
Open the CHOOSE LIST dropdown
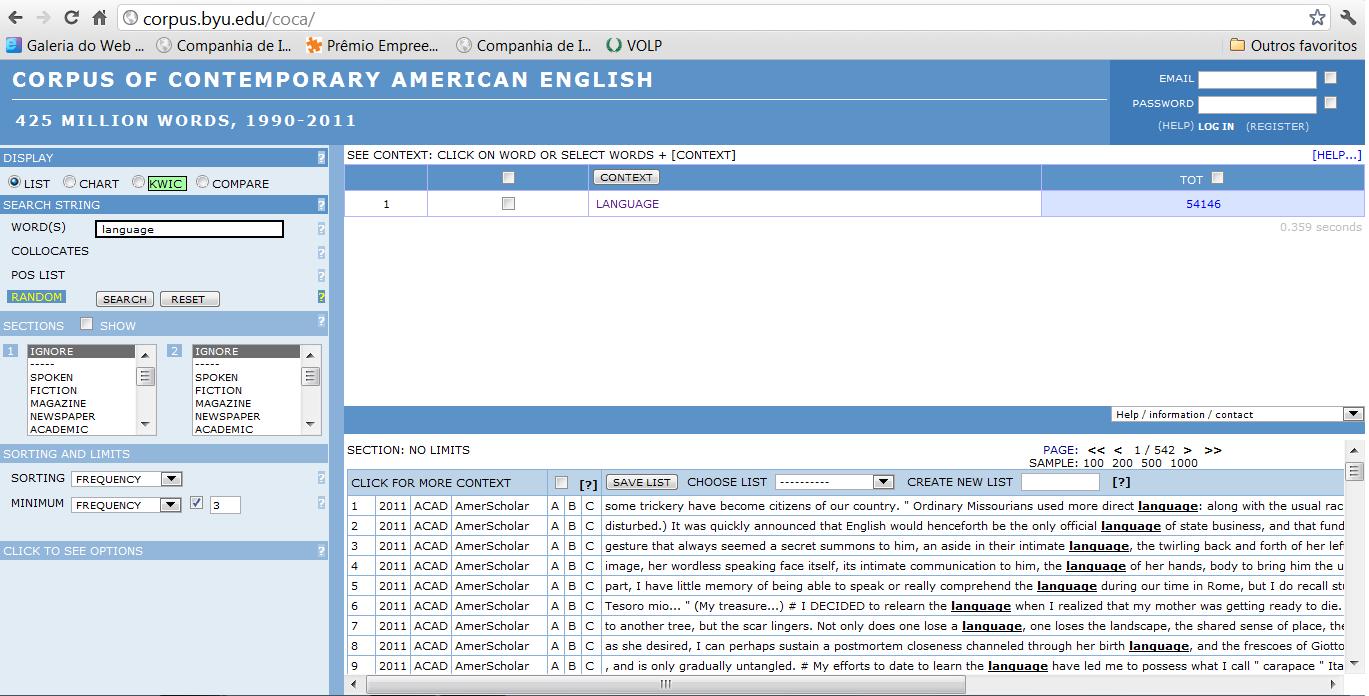(x=834, y=482)
